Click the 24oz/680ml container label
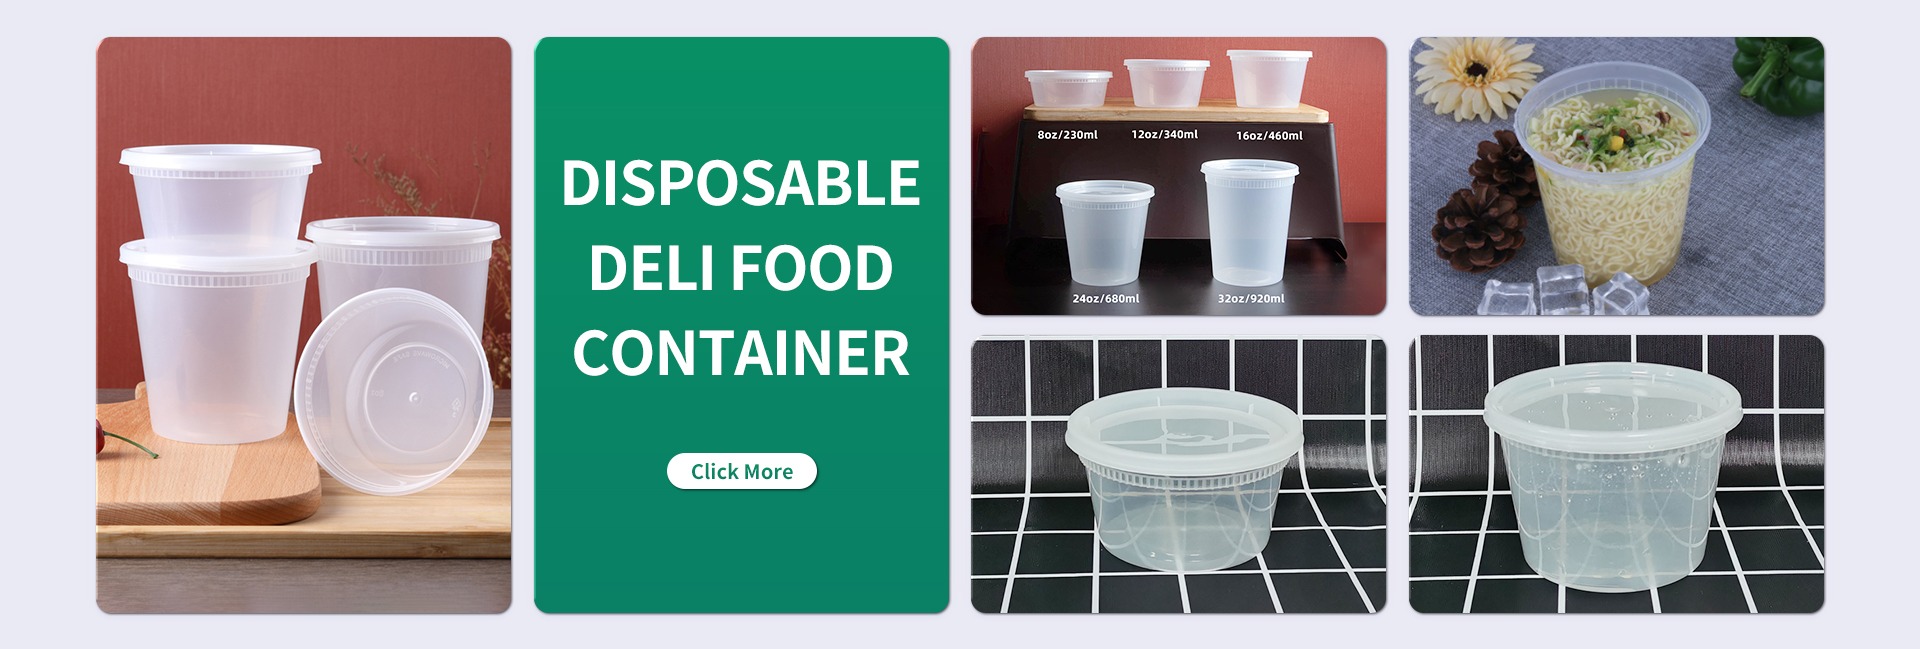 click(1105, 299)
